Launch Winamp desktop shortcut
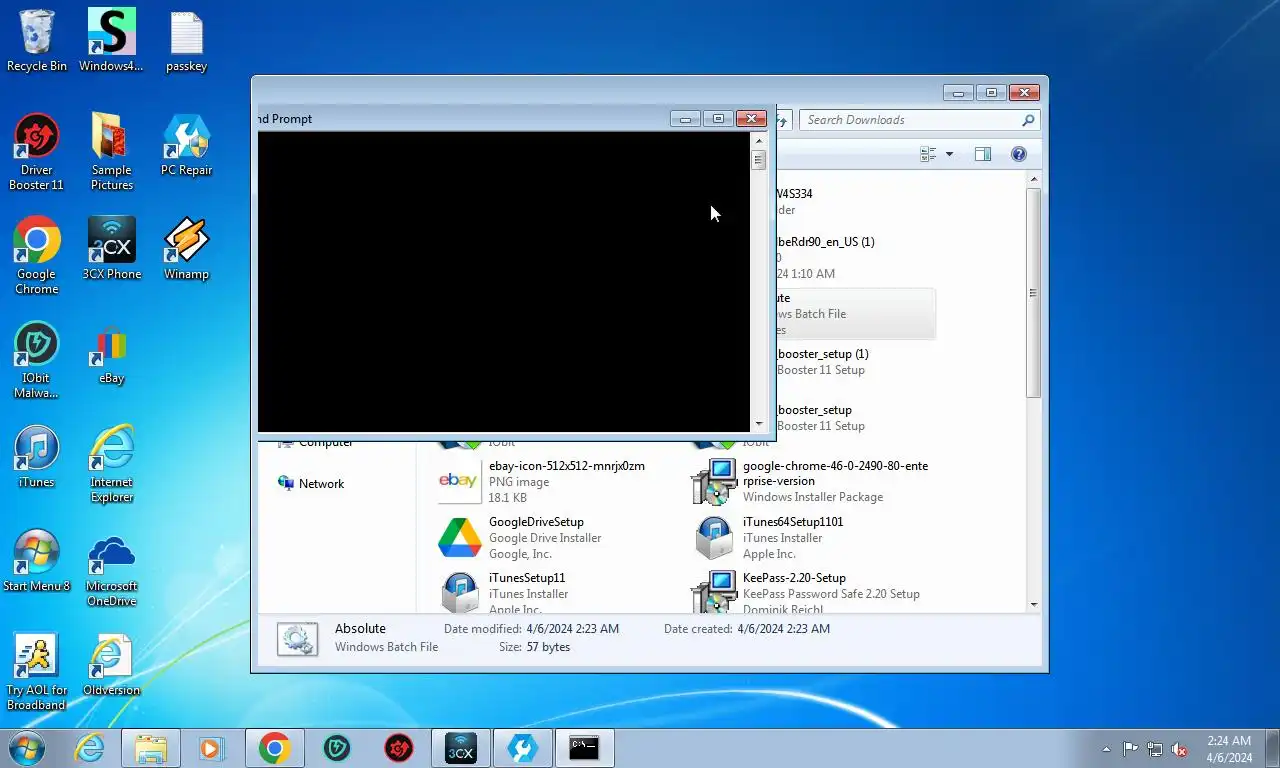The width and height of the screenshot is (1280, 768). [x=187, y=248]
